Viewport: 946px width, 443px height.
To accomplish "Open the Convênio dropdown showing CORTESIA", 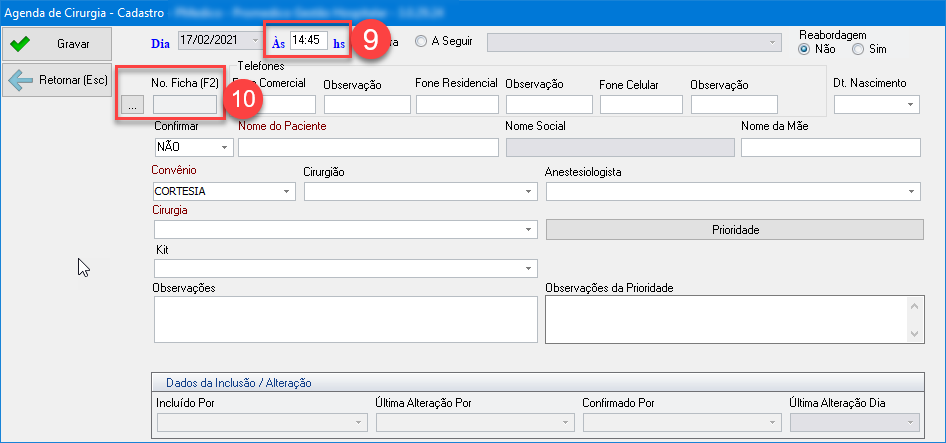I will [x=288, y=191].
